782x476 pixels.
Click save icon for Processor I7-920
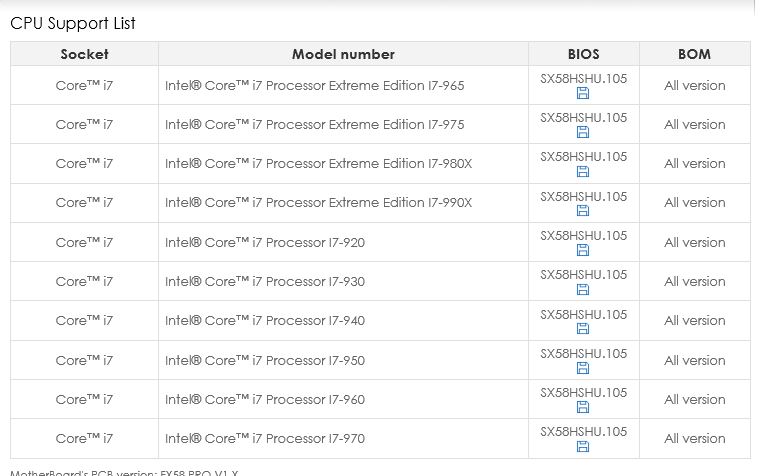tap(583, 251)
